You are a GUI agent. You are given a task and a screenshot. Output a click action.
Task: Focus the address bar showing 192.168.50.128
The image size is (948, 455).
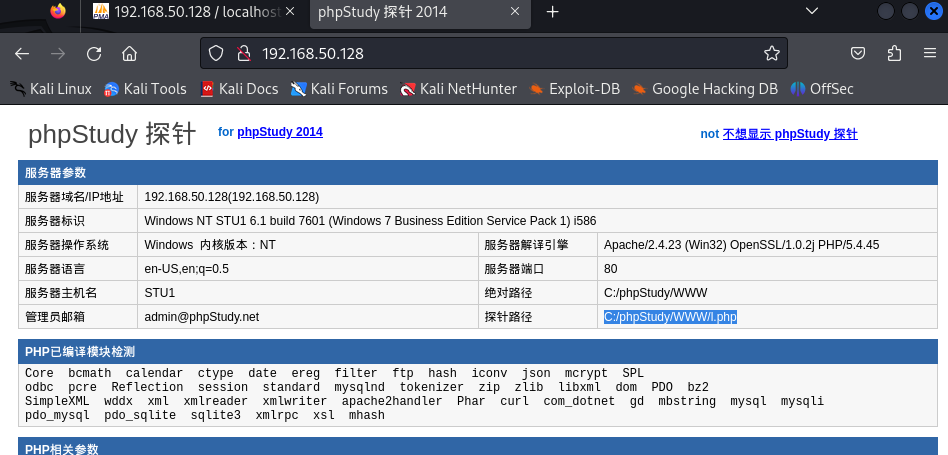point(494,53)
